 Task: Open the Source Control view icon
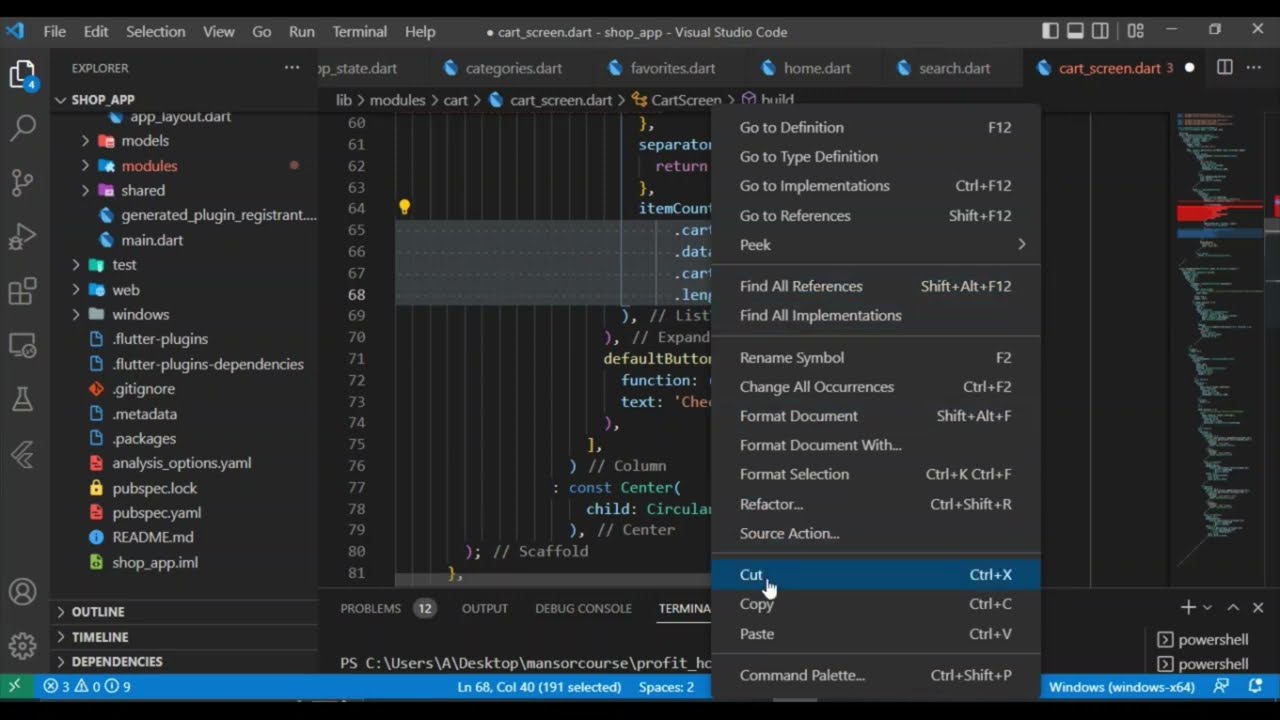22,183
